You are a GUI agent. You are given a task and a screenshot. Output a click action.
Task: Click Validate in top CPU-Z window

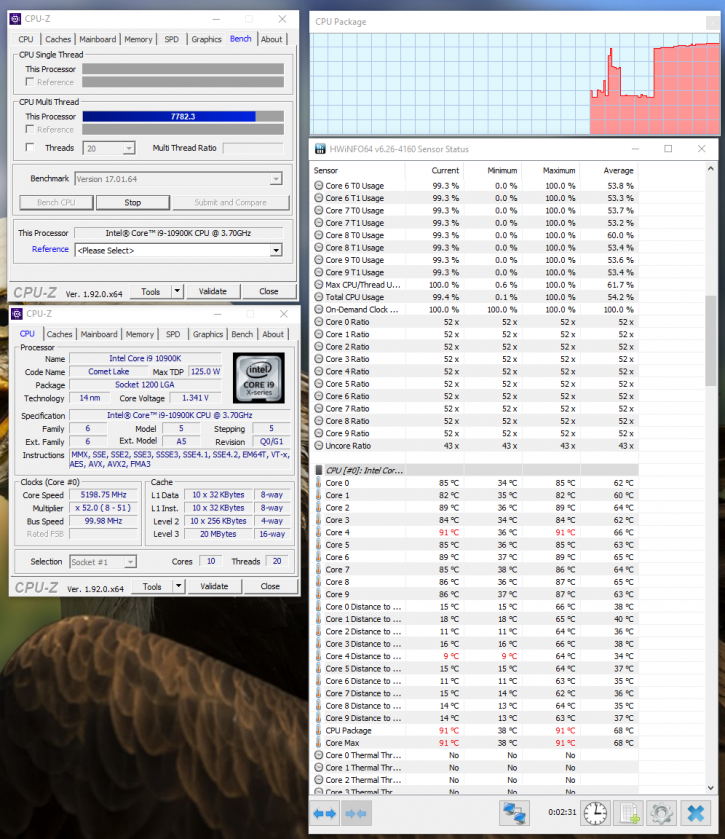[212, 292]
